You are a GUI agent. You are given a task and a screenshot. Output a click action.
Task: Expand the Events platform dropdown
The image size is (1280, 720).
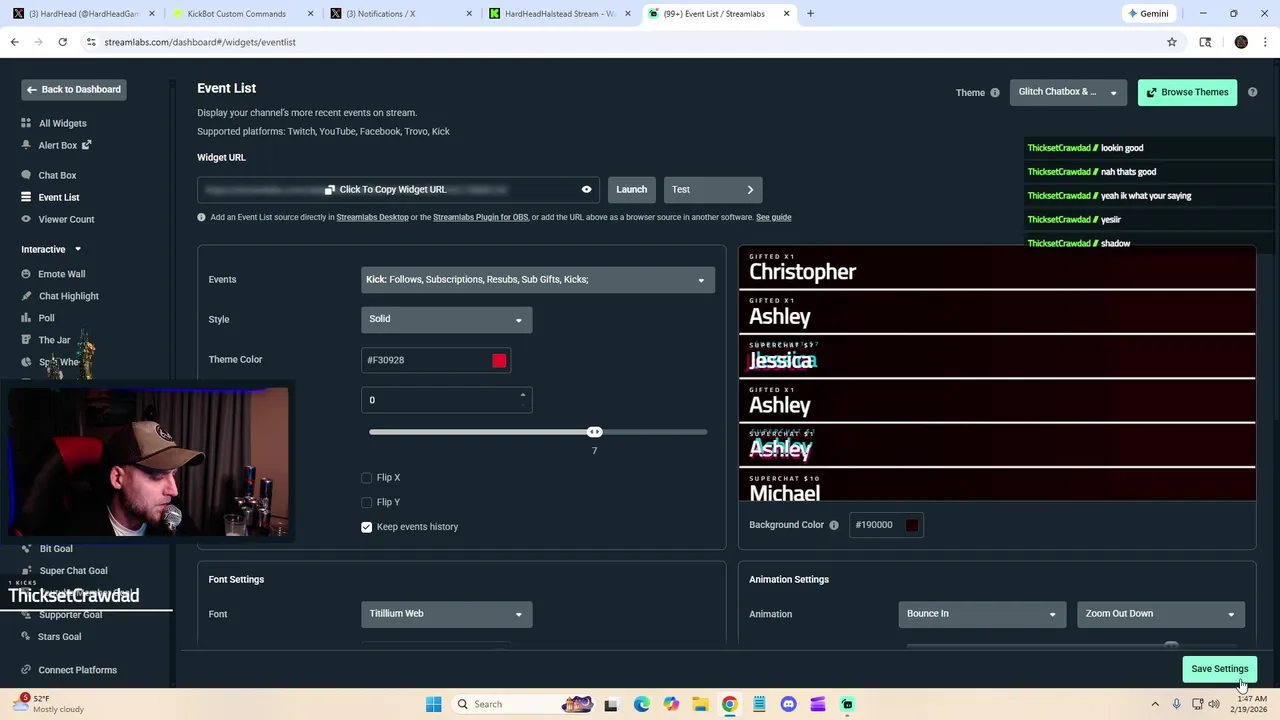pos(538,280)
